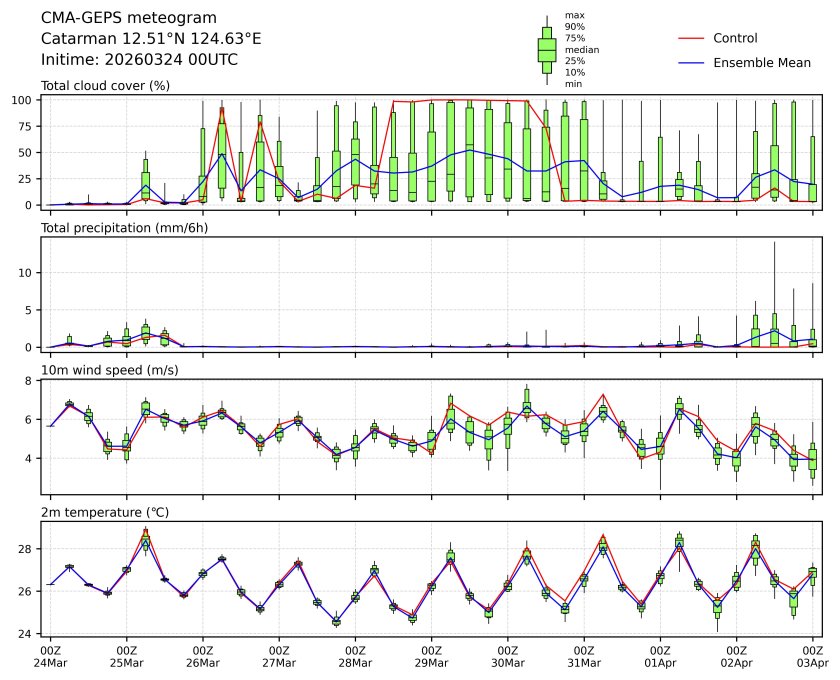Select the Total cloud cover panel title

click(105, 86)
